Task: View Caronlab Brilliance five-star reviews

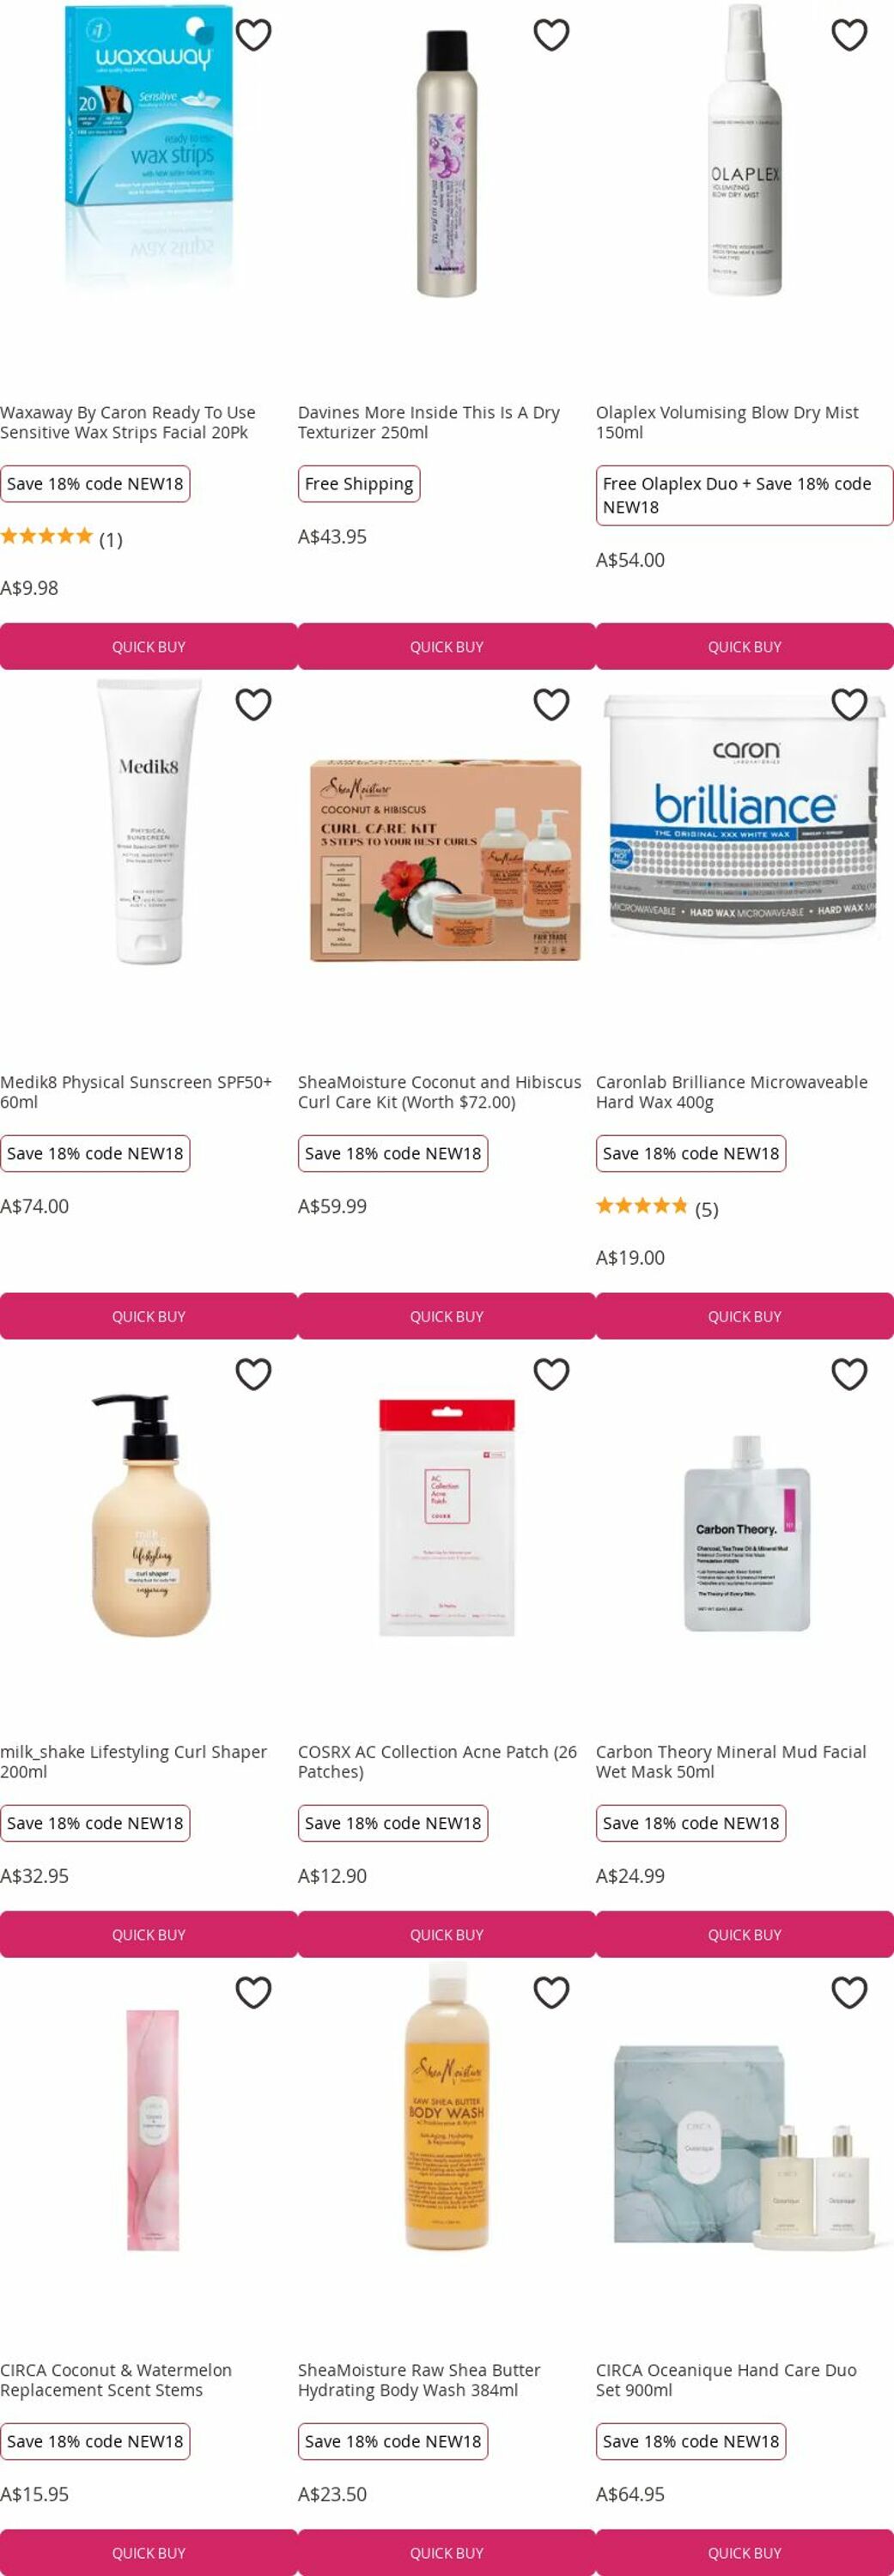Action: point(657,1208)
